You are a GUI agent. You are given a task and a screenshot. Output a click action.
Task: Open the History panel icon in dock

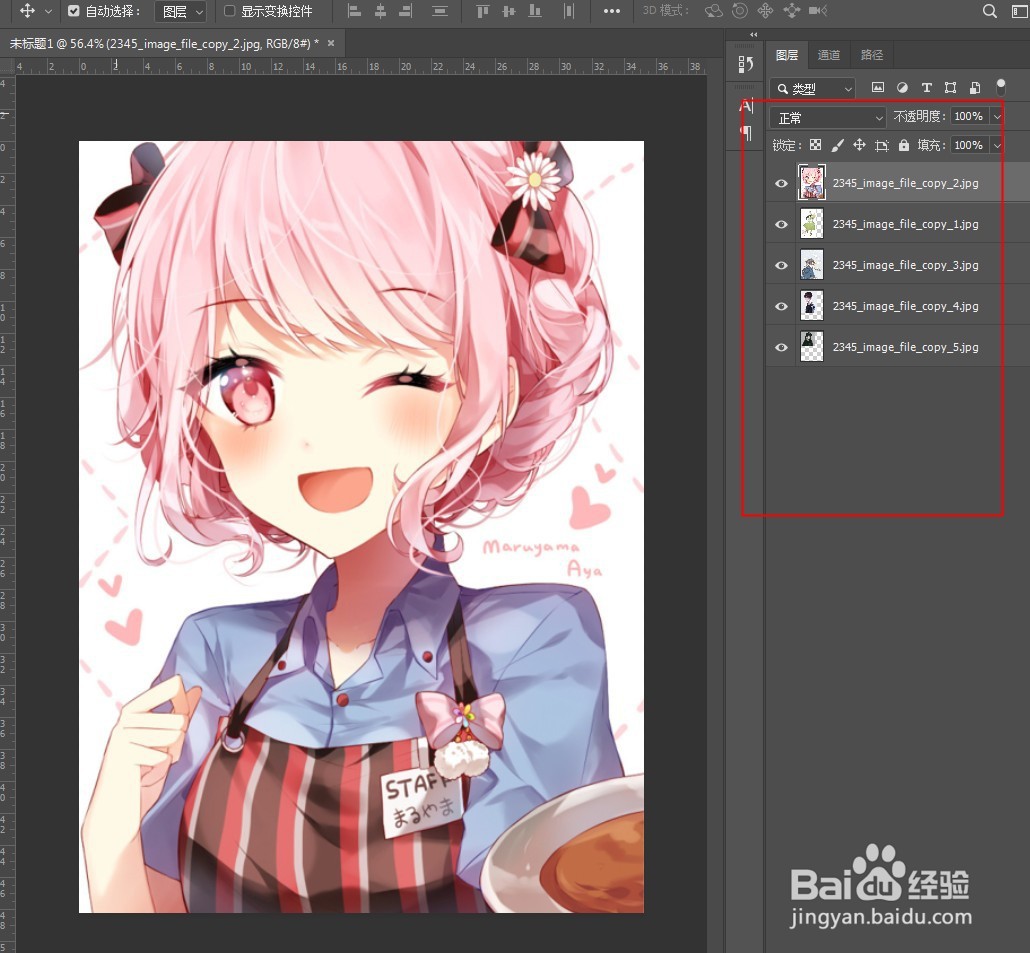[x=746, y=64]
